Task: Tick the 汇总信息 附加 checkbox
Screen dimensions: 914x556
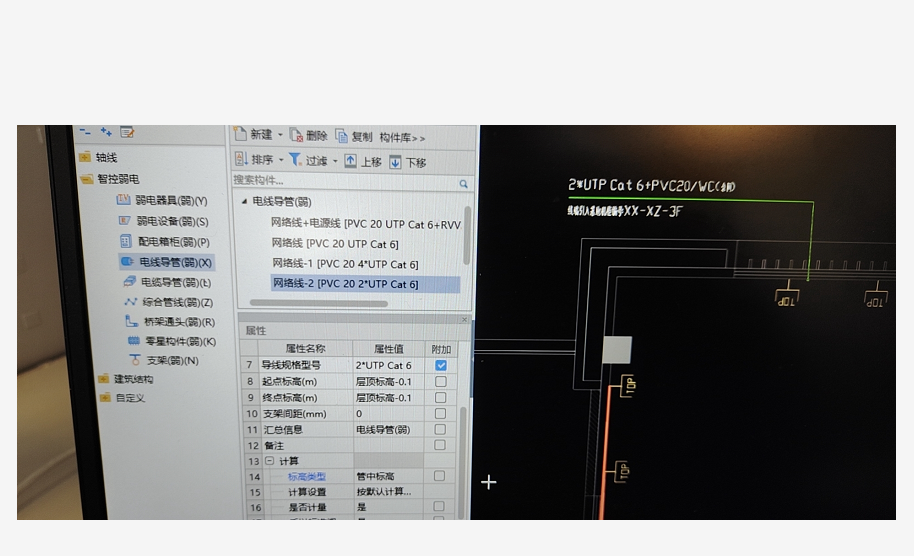Action: click(441, 430)
